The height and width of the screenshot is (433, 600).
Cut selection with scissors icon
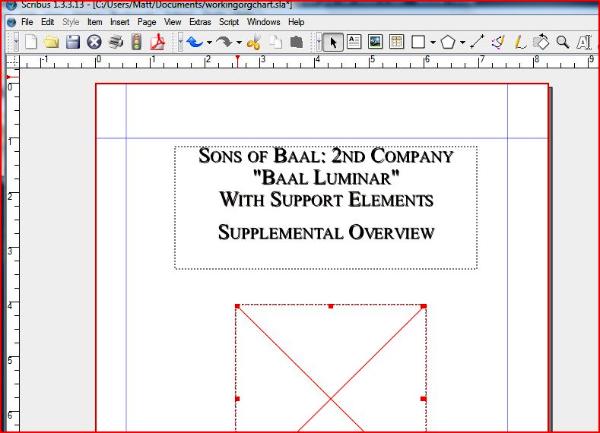pos(253,42)
